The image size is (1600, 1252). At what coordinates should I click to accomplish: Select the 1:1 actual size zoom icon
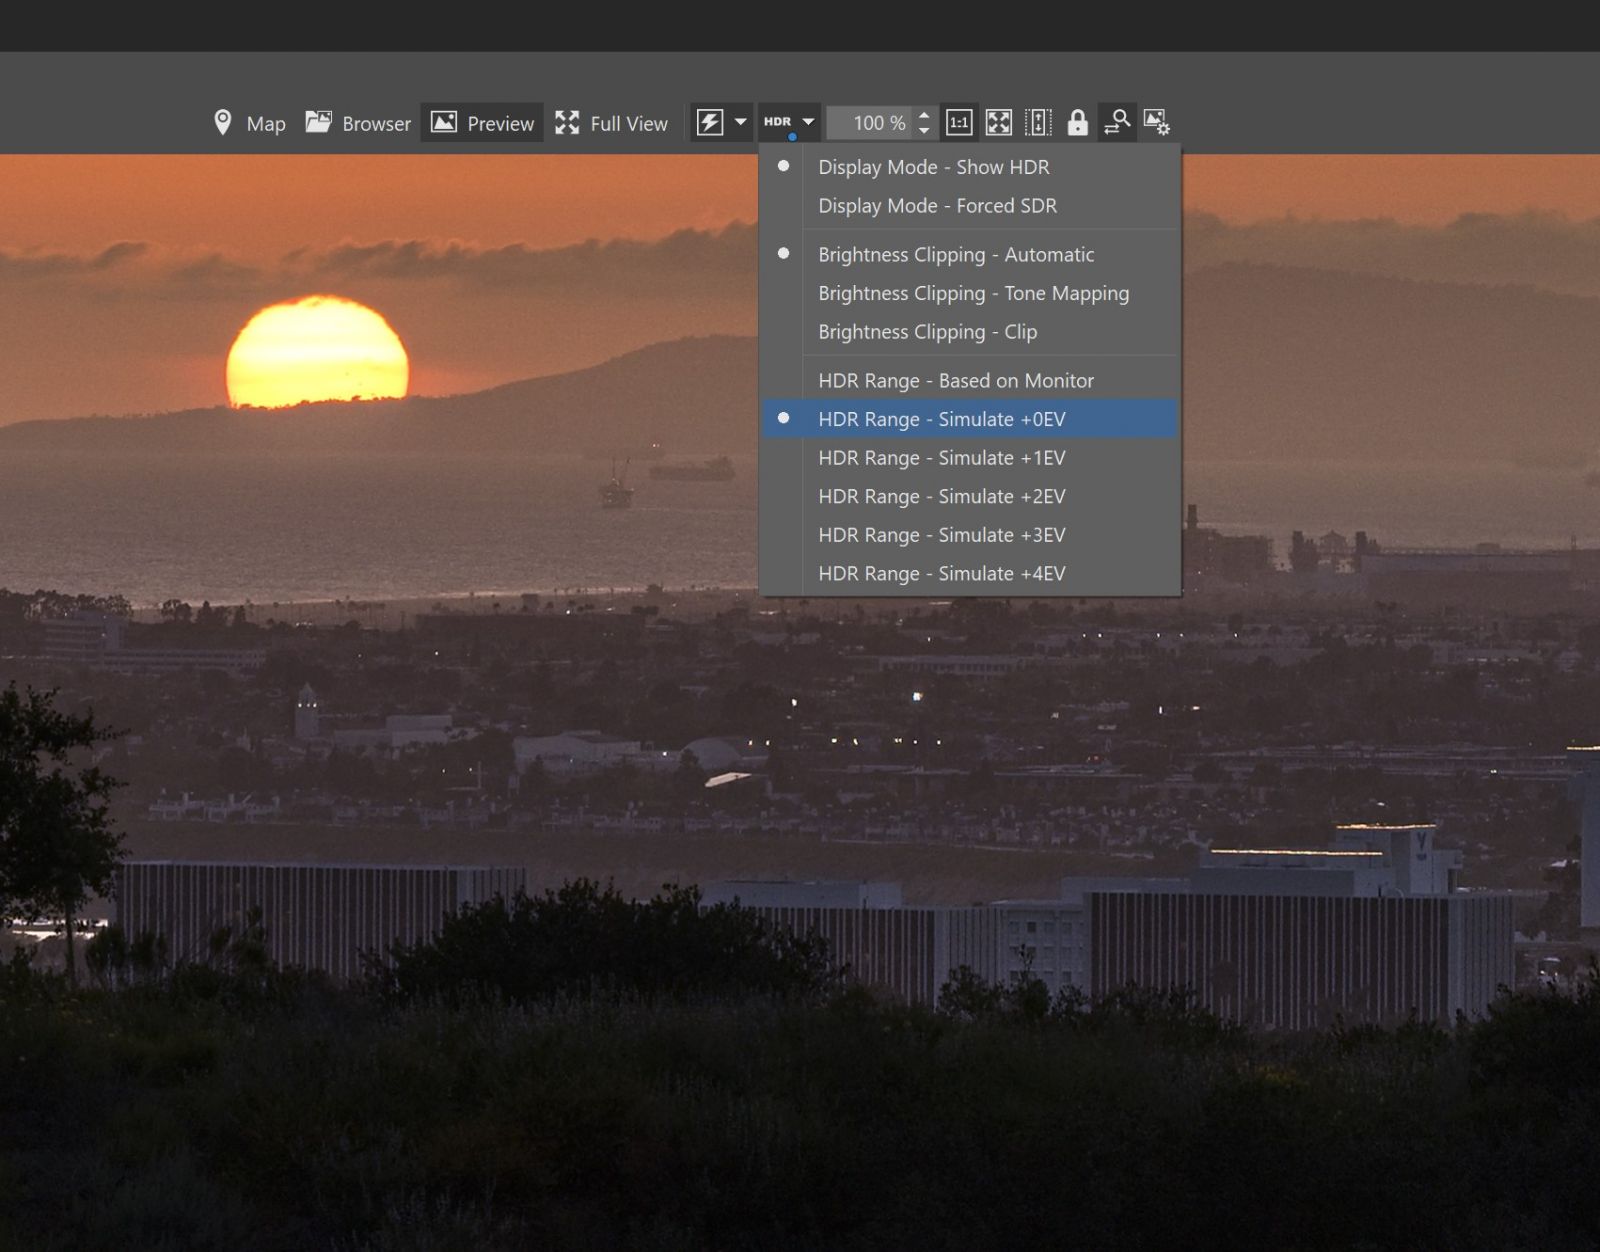[959, 122]
